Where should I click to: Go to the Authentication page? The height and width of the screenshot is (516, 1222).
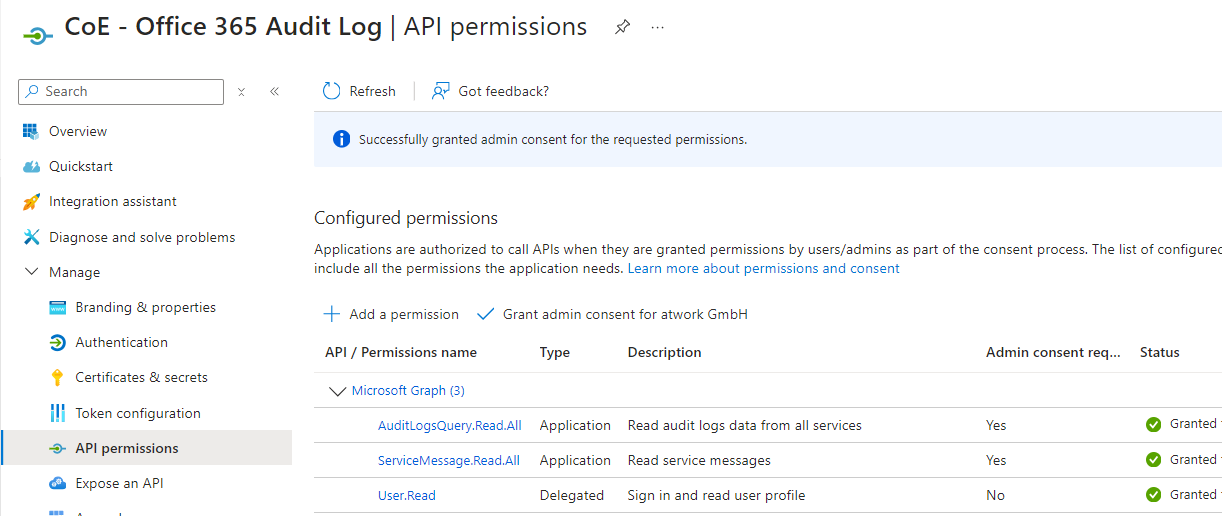click(x=121, y=342)
